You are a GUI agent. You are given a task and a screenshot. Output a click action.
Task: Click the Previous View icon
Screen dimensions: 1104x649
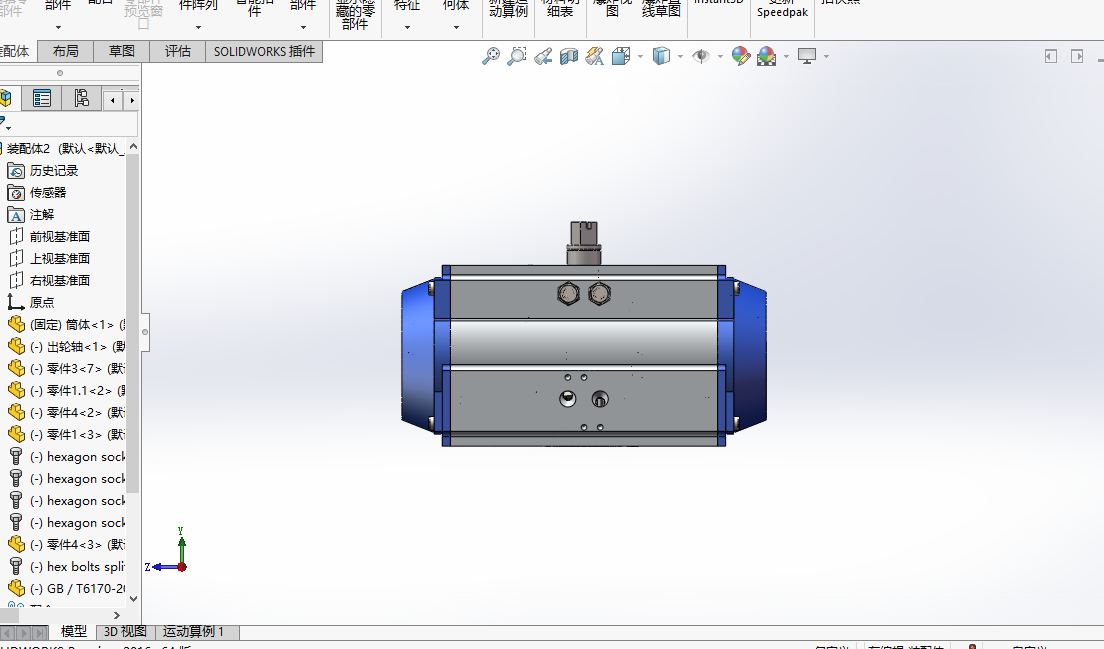click(543, 56)
